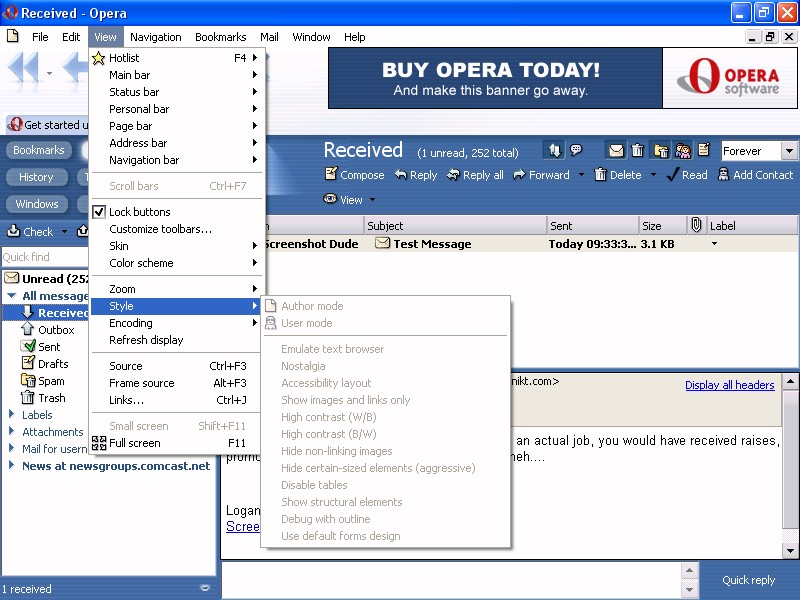Select the Trash folder in the mail panel
This screenshot has height=600, width=800.
click(x=51, y=398)
